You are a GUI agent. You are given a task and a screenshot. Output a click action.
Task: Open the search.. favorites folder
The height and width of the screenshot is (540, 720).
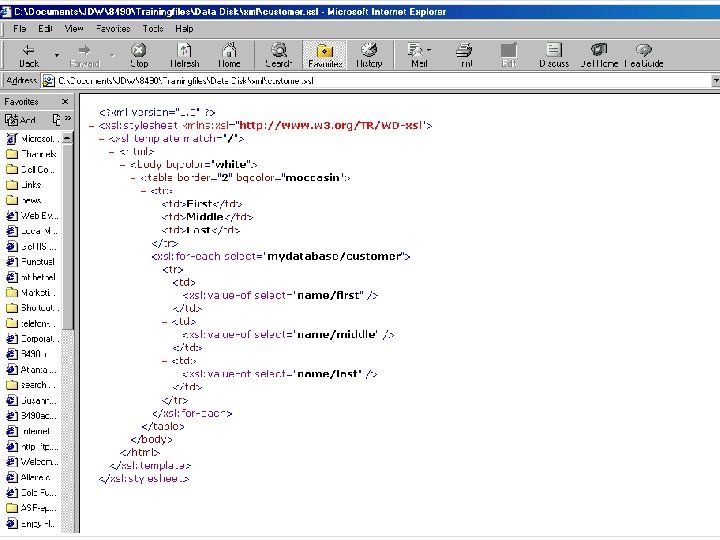pyautogui.click(x=31, y=385)
